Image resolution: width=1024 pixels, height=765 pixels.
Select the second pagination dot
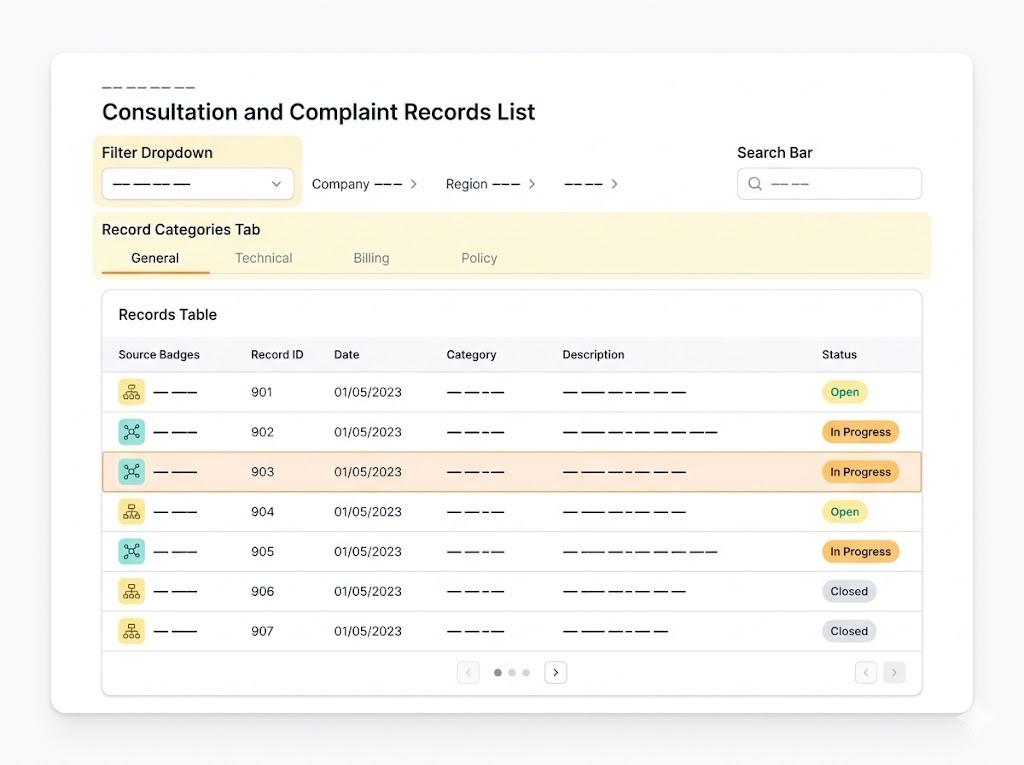[x=512, y=672]
